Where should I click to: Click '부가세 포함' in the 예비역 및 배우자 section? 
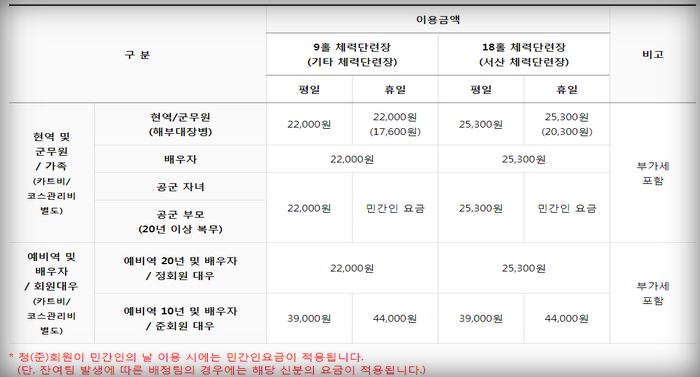pos(653,293)
